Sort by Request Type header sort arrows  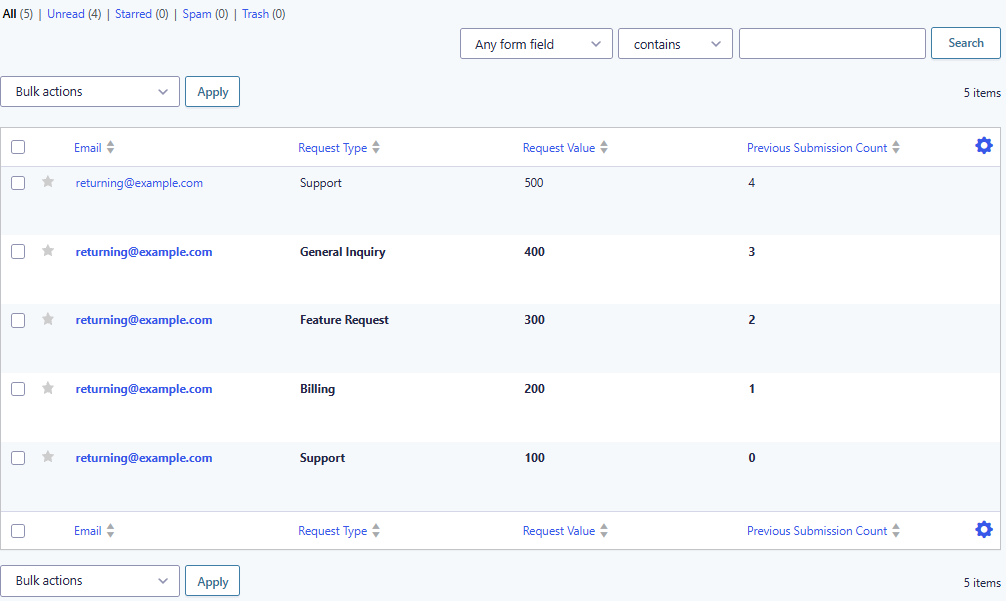pyautogui.click(x=376, y=148)
